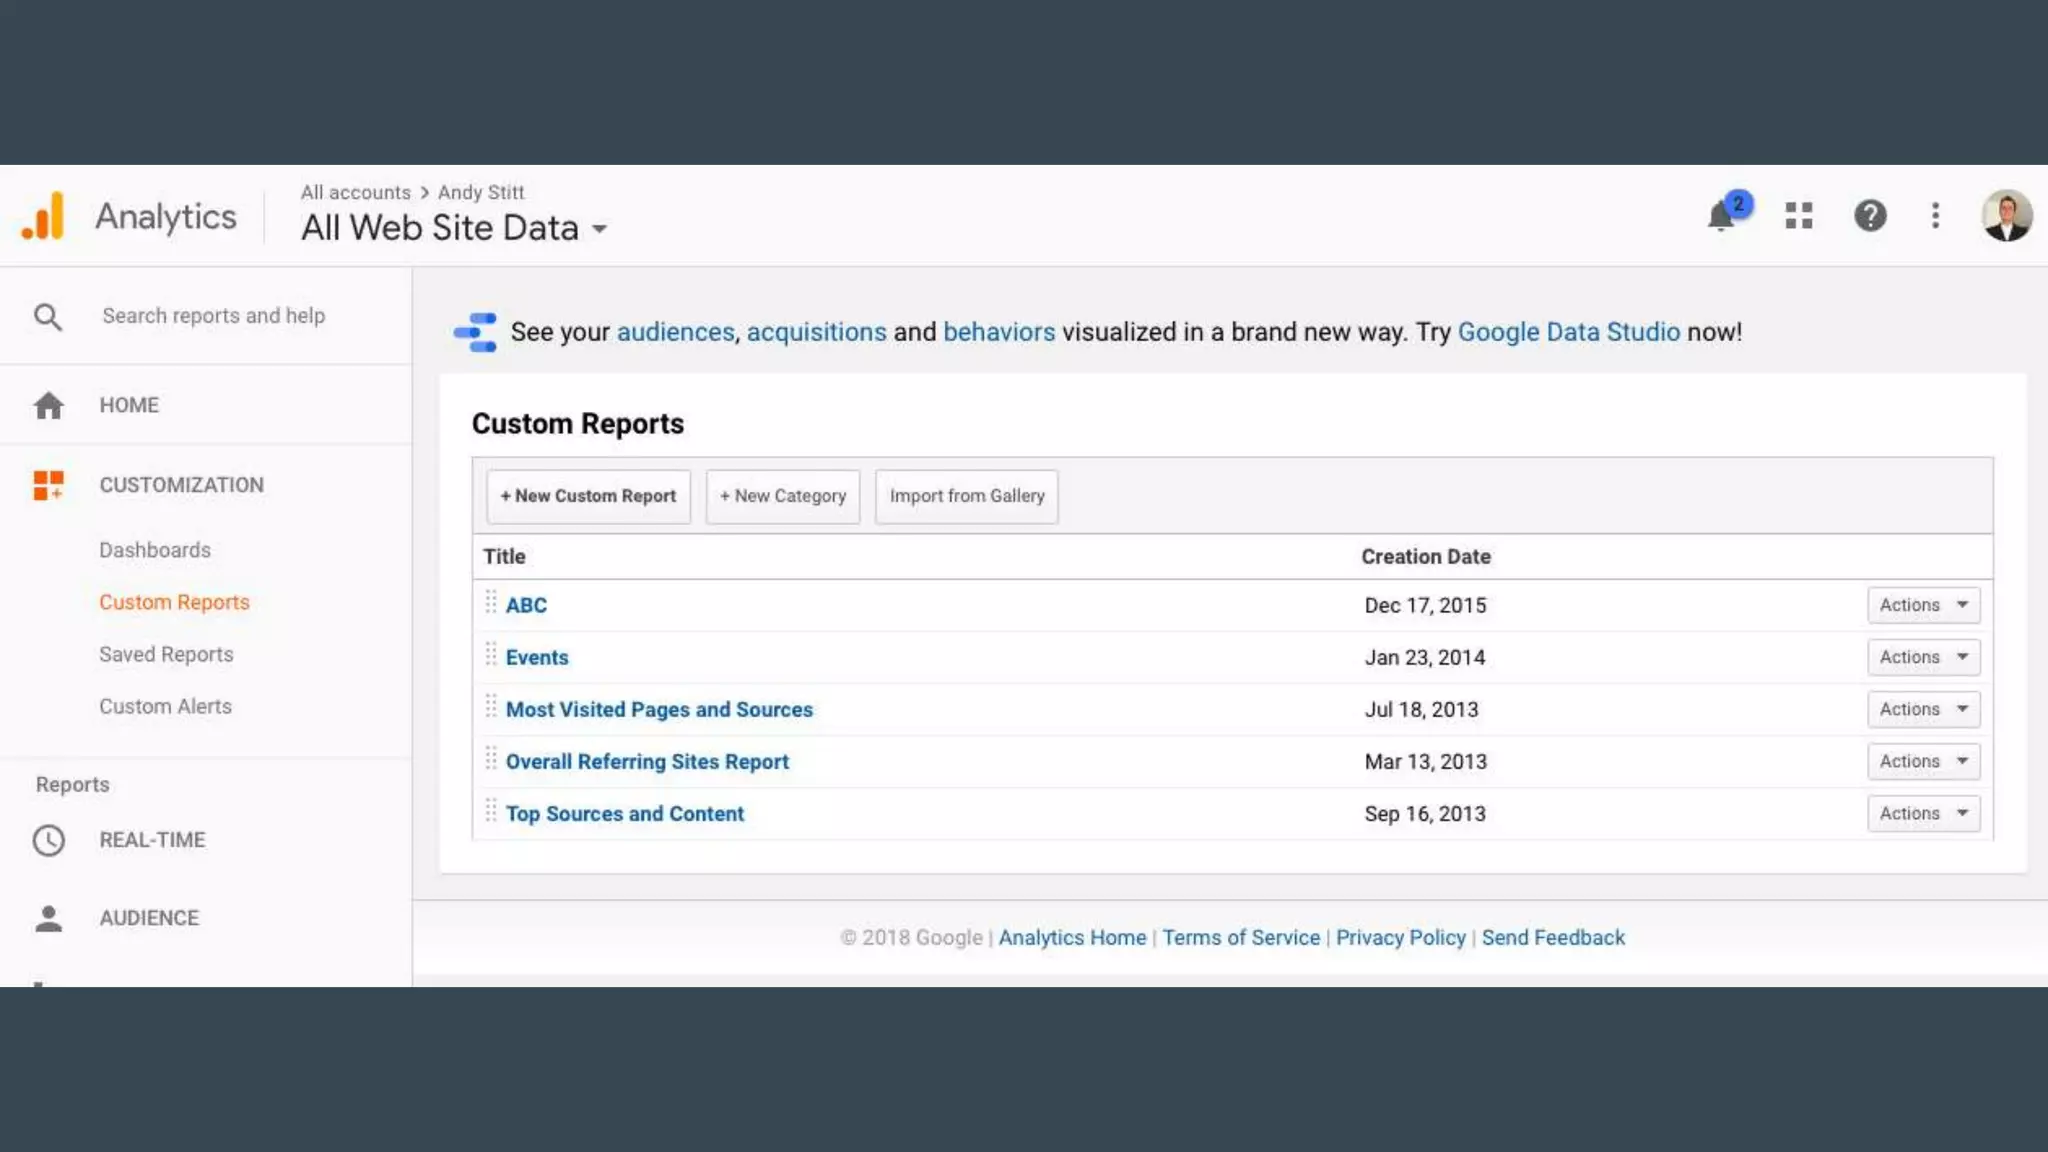Select Dashboards in the sidebar
This screenshot has height=1152, width=2048.
[155, 550]
